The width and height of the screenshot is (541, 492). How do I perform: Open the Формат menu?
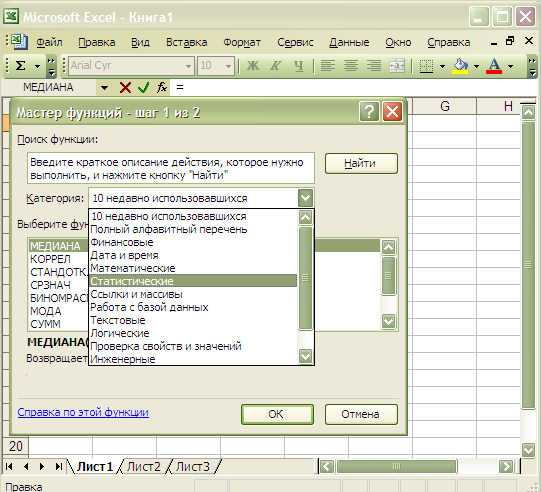(242, 42)
